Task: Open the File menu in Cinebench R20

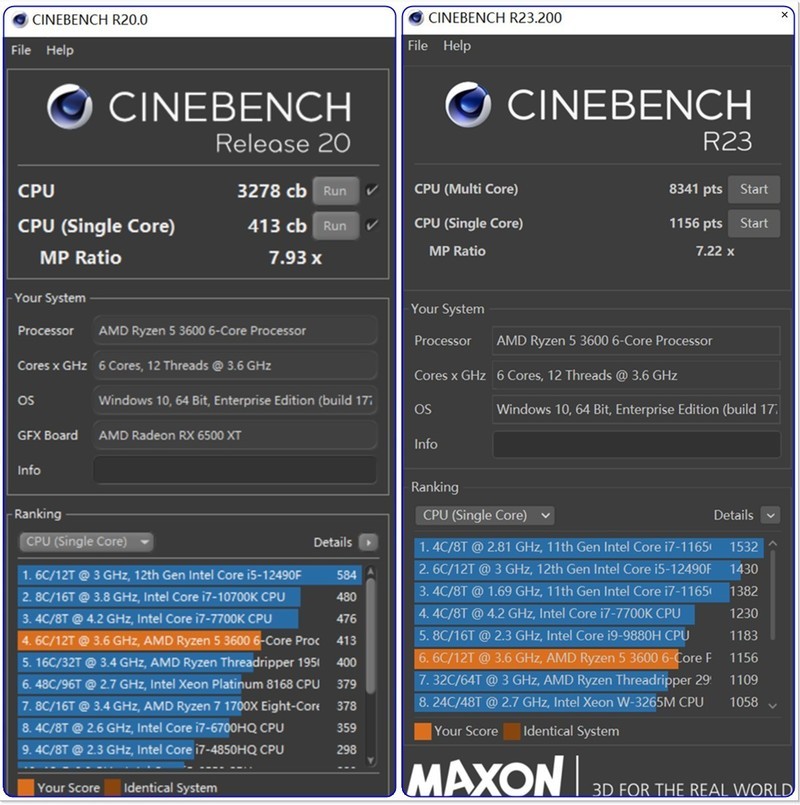Action: point(21,50)
